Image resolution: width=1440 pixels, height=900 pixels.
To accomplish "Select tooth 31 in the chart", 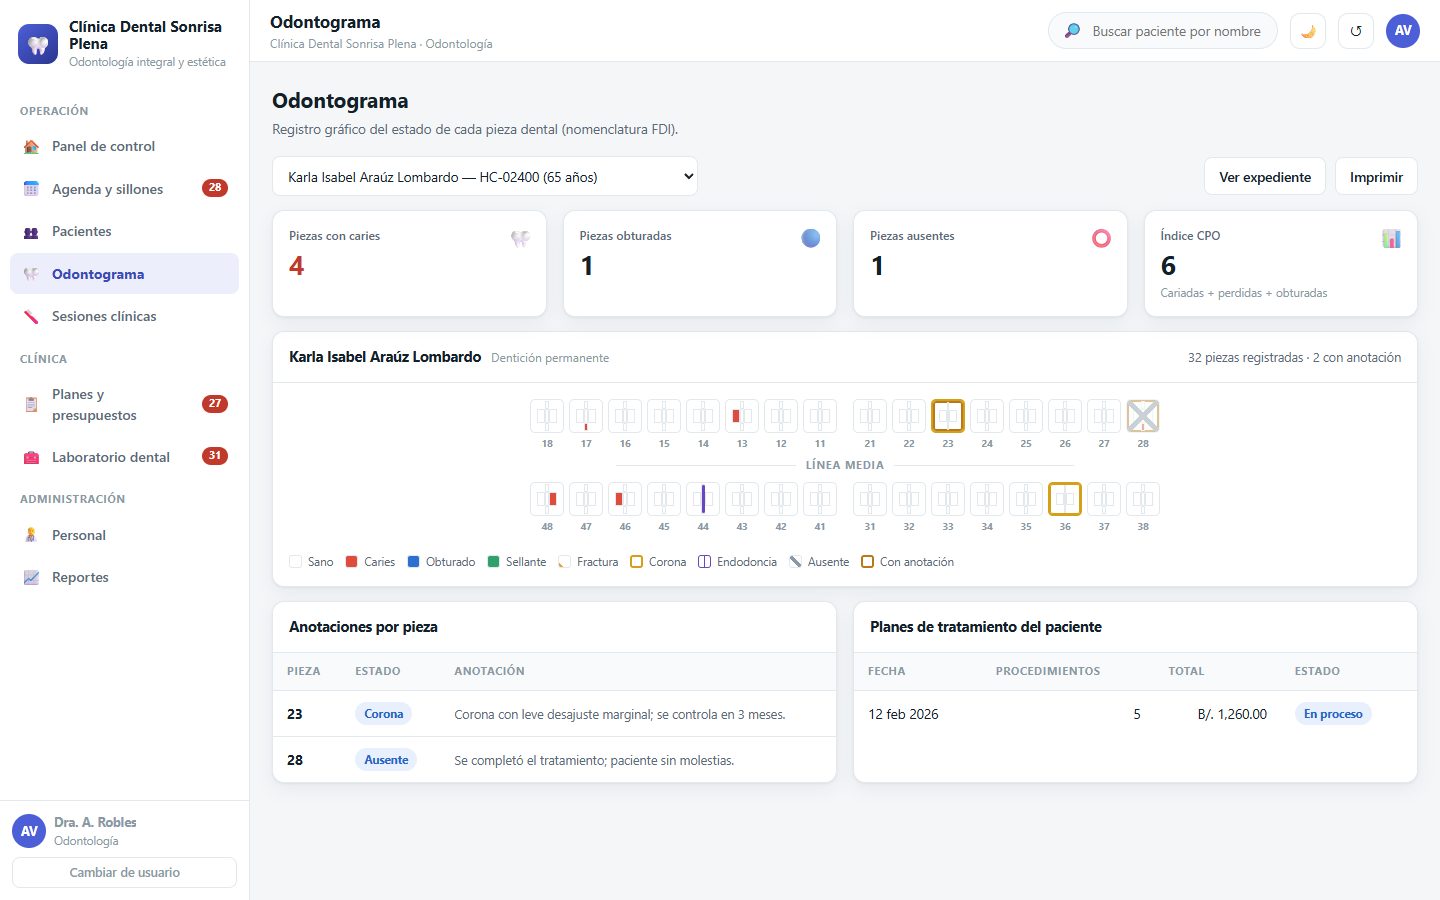I will coord(870,499).
